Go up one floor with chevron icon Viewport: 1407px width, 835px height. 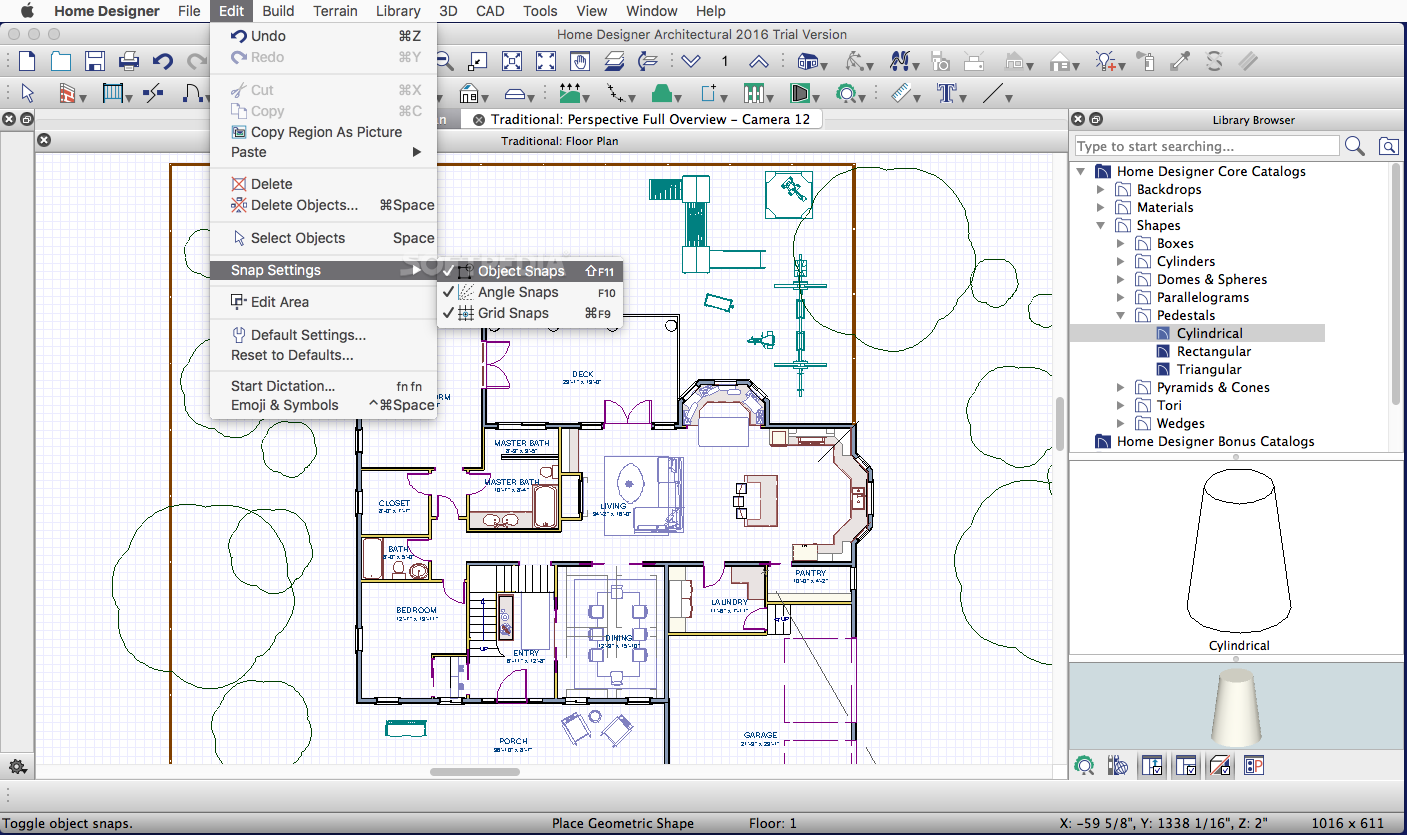tap(759, 61)
